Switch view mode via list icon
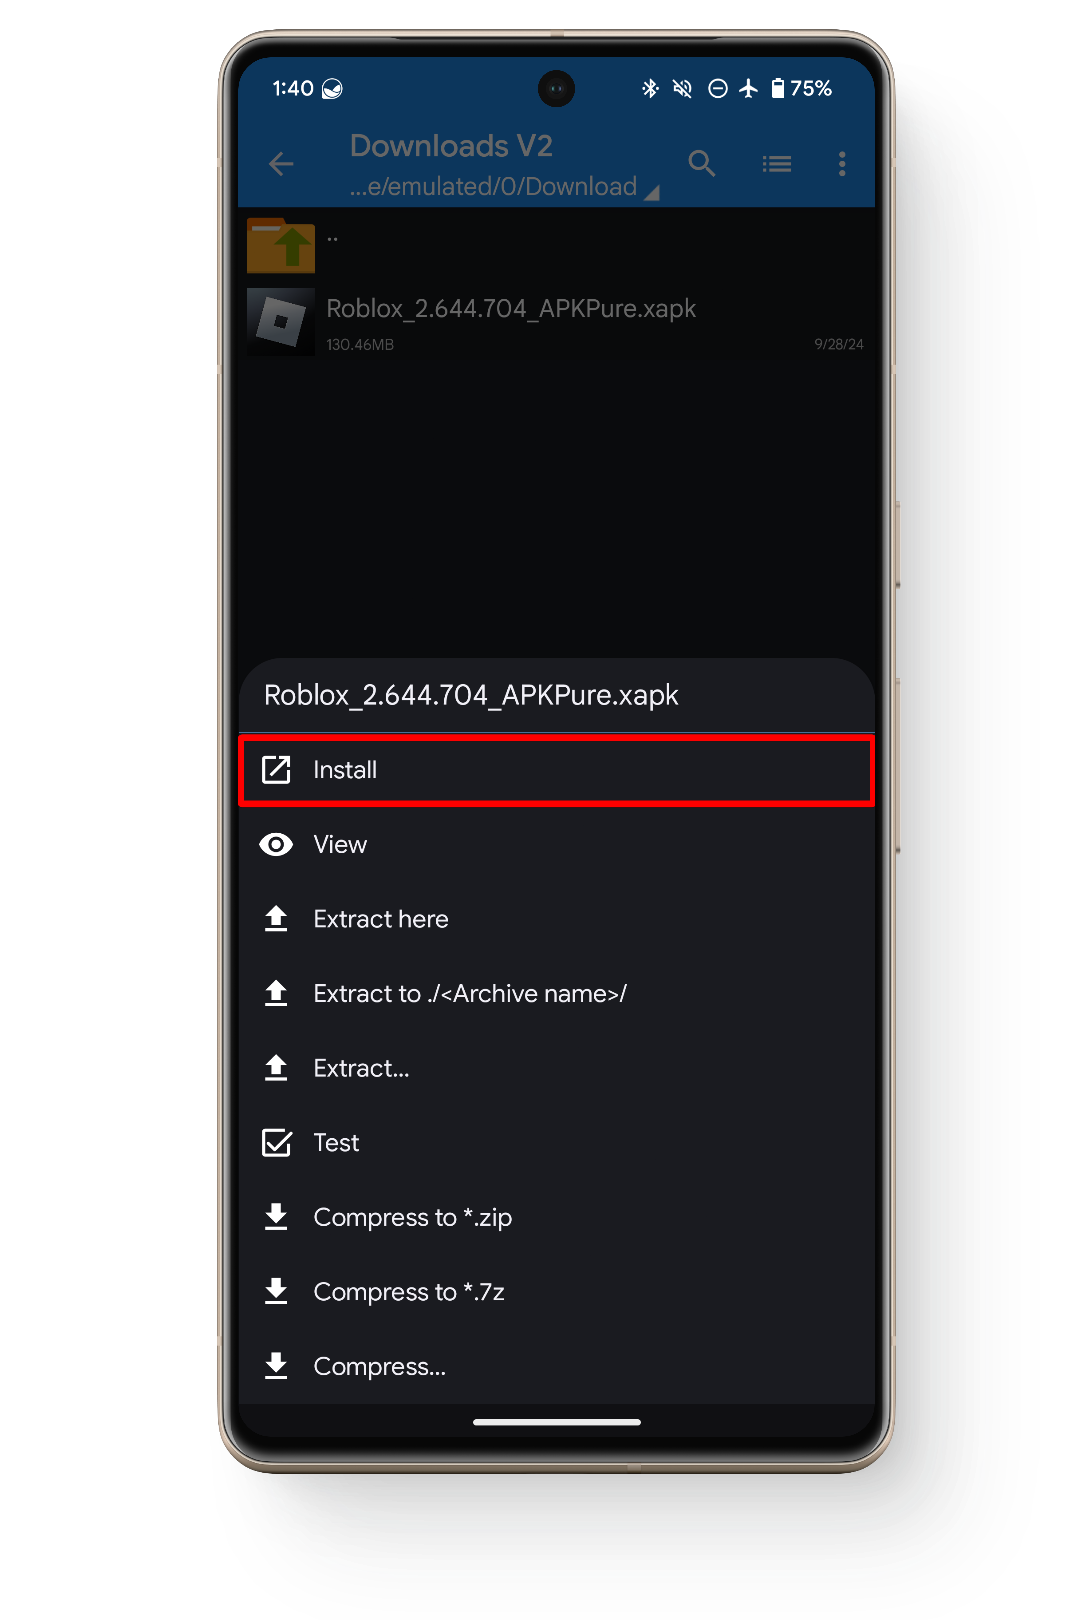 click(777, 164)
